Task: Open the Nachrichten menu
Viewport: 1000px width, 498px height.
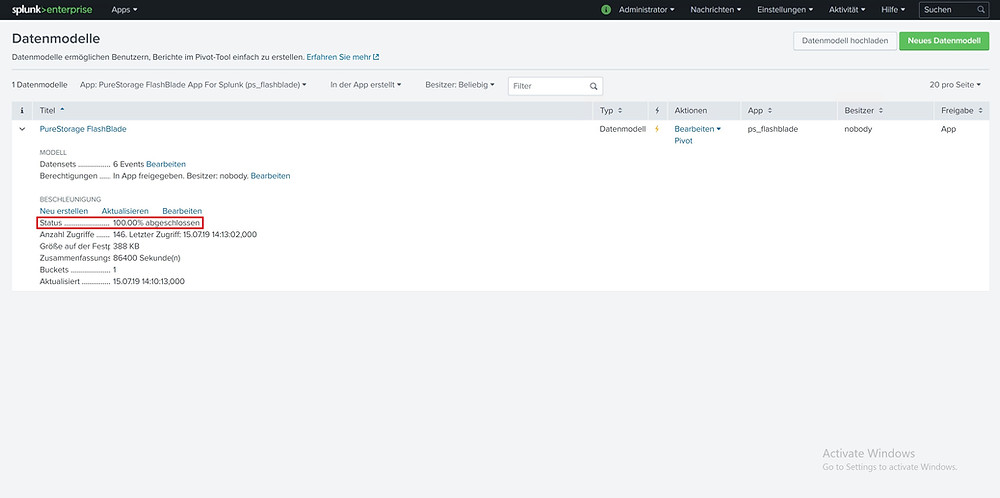Action: [716, 10]
